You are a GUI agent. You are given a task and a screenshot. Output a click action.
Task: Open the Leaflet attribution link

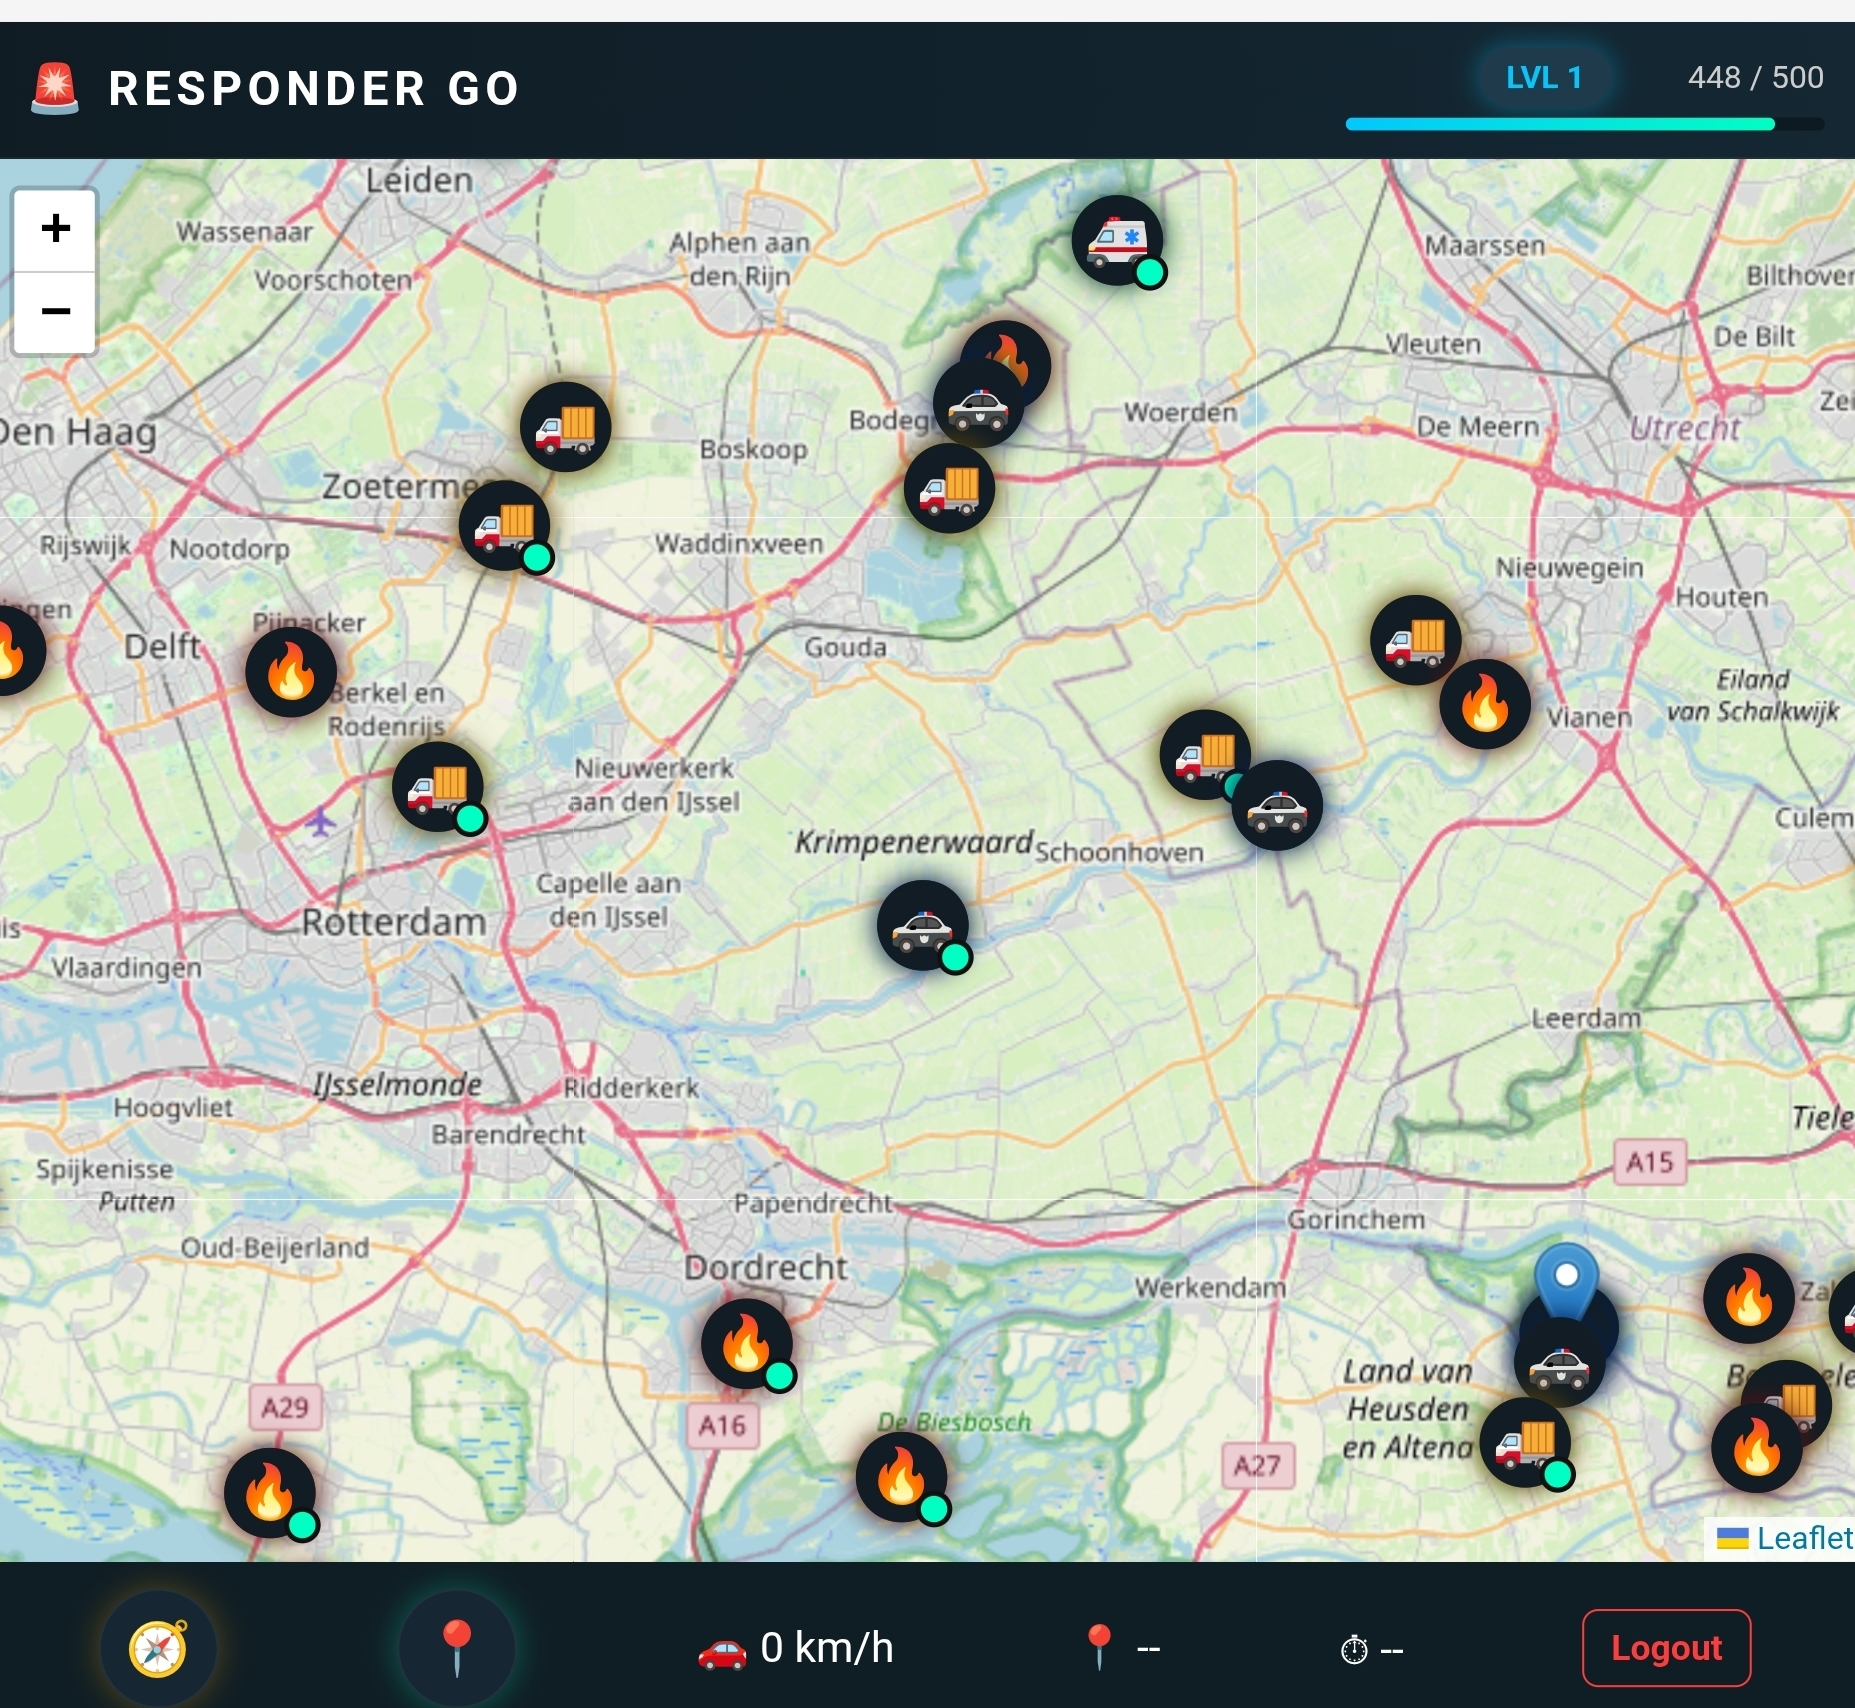[1803, 1537]
